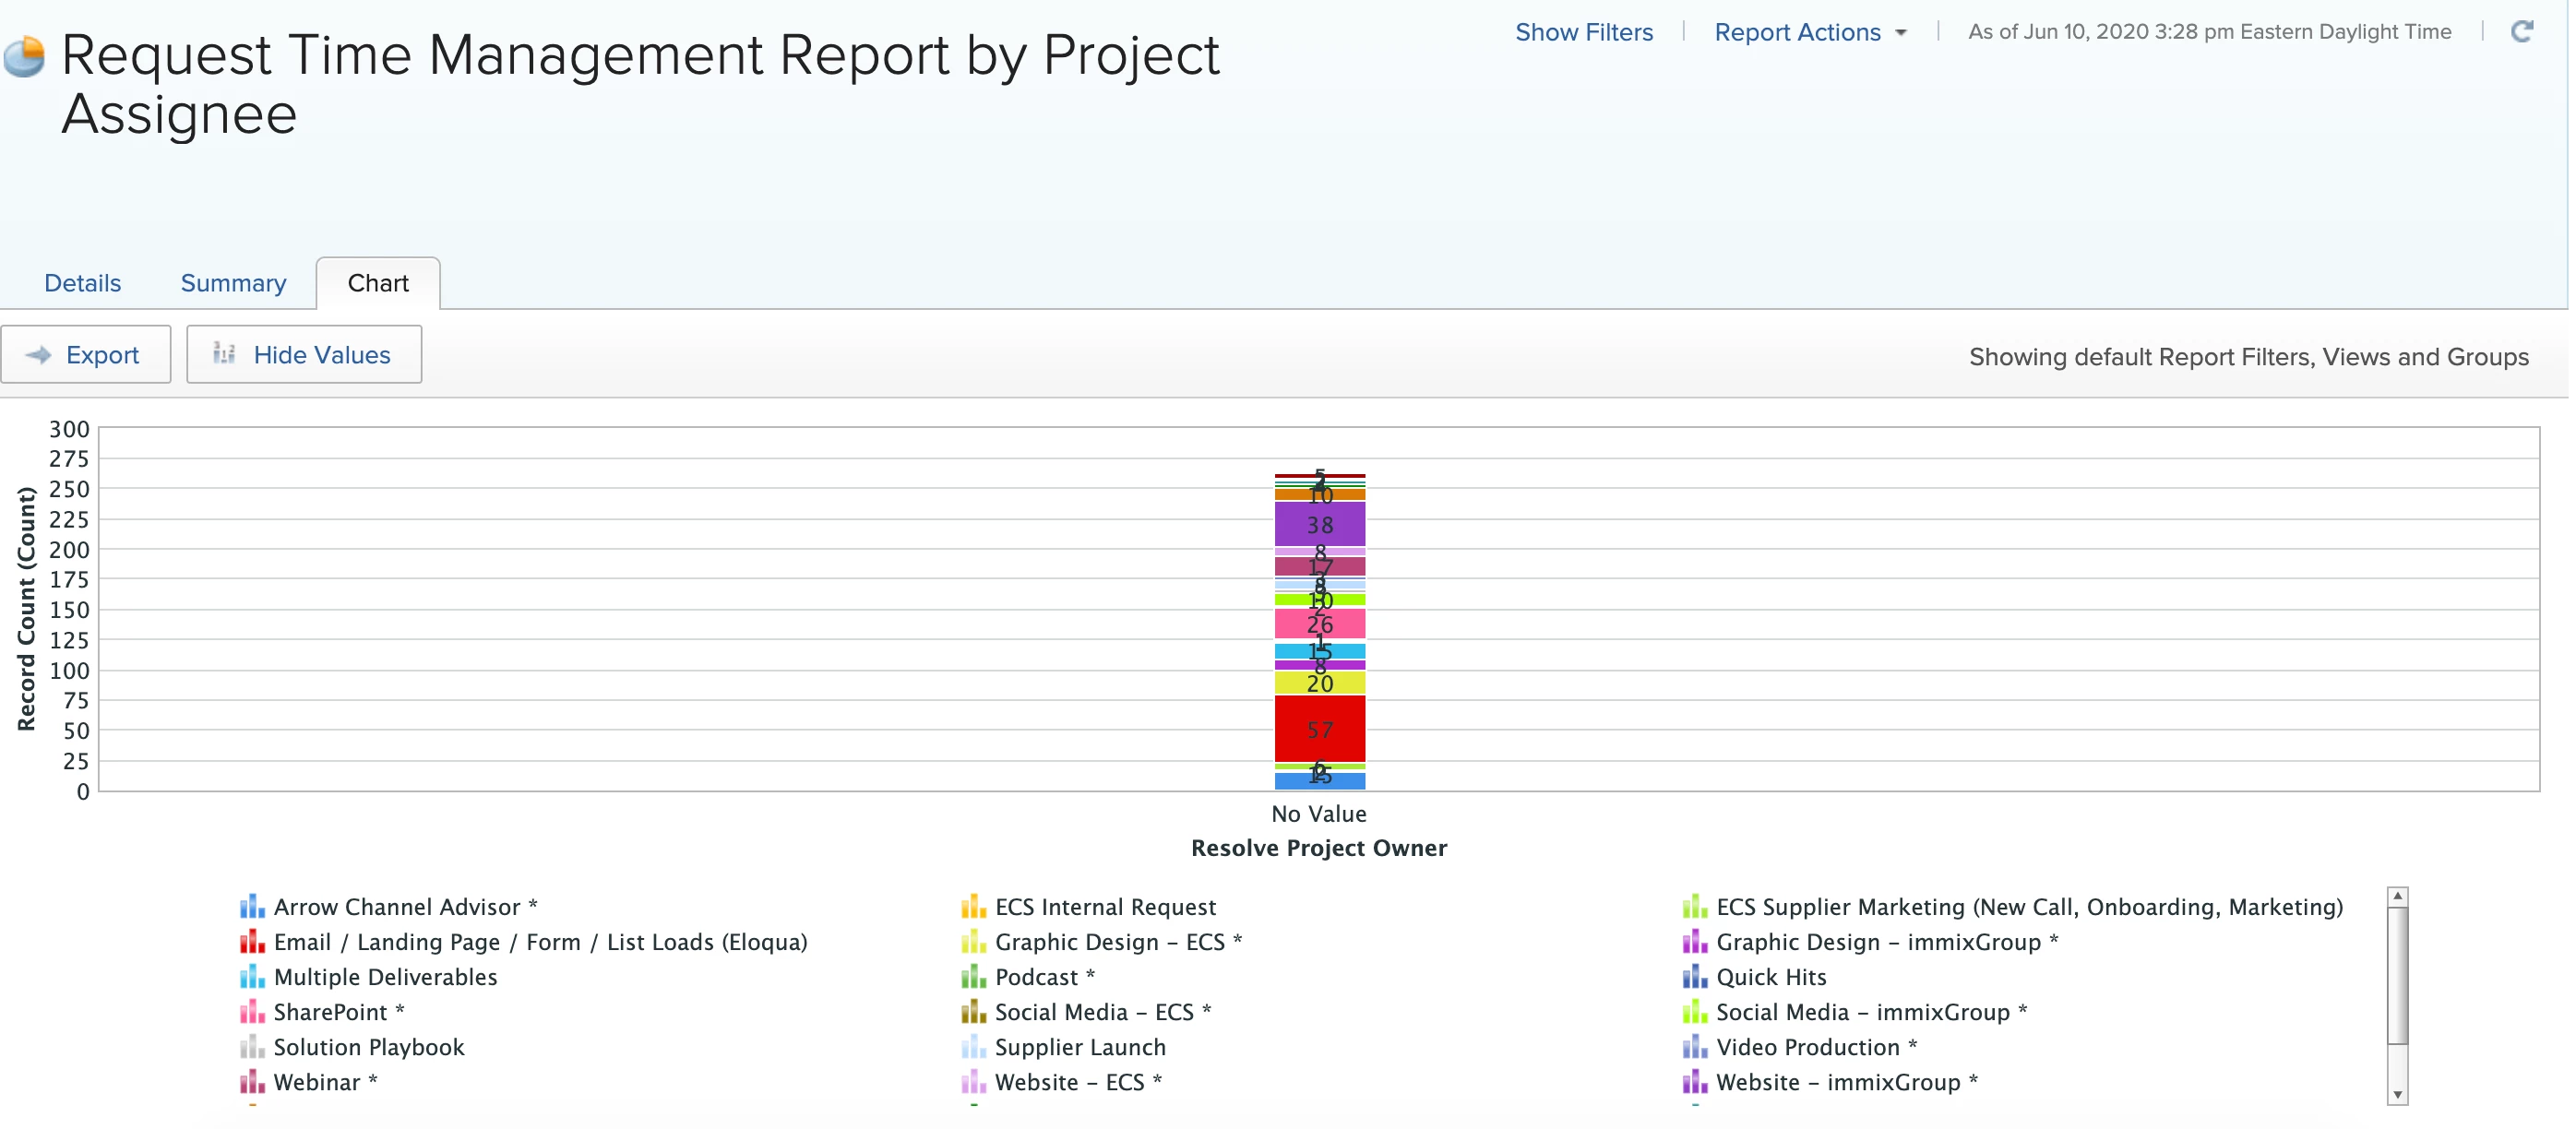Click the pie chart report icon
Image resolution: width=2576 pixels, height=1129 pixels.
(x=24, y=57)
